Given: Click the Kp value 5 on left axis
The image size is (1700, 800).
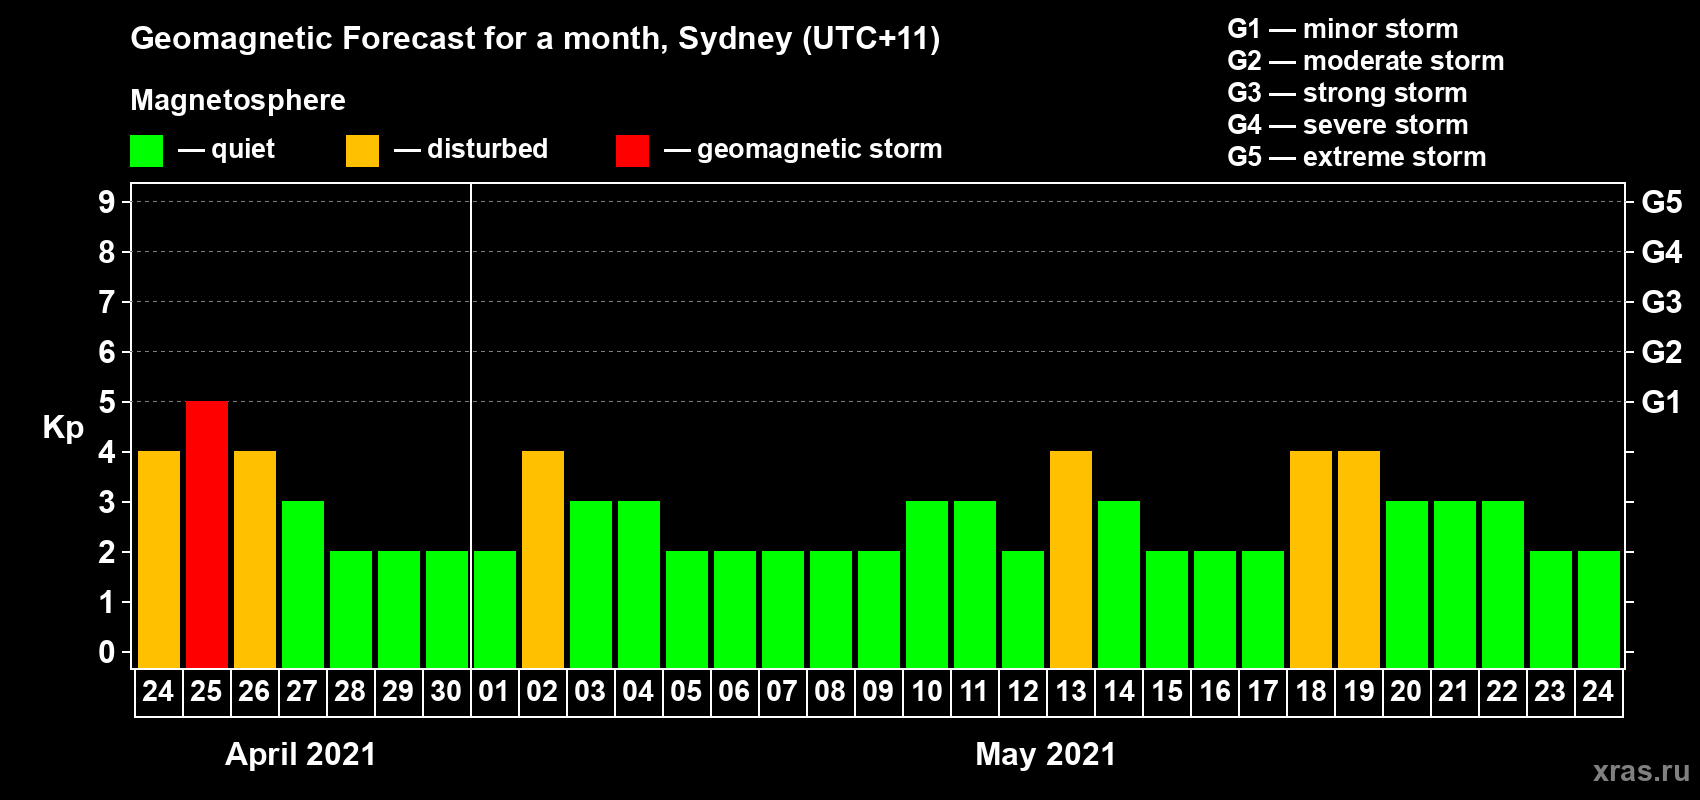Looking at the screenshot, I should click(x=107, y=402).
